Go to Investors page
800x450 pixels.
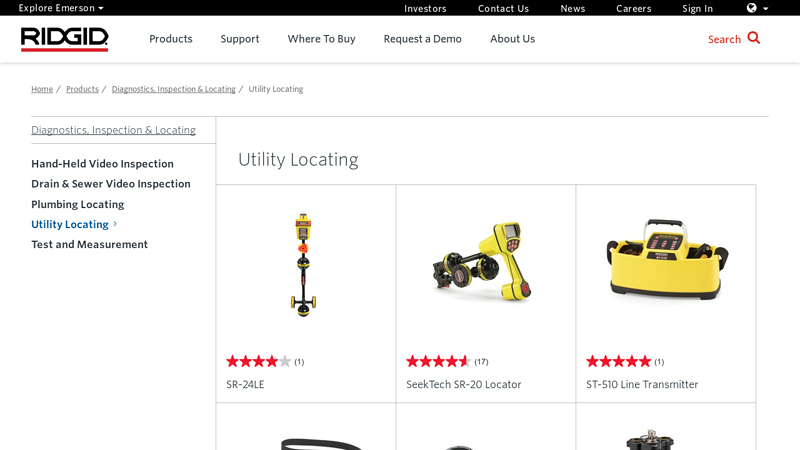coord(425,9)
